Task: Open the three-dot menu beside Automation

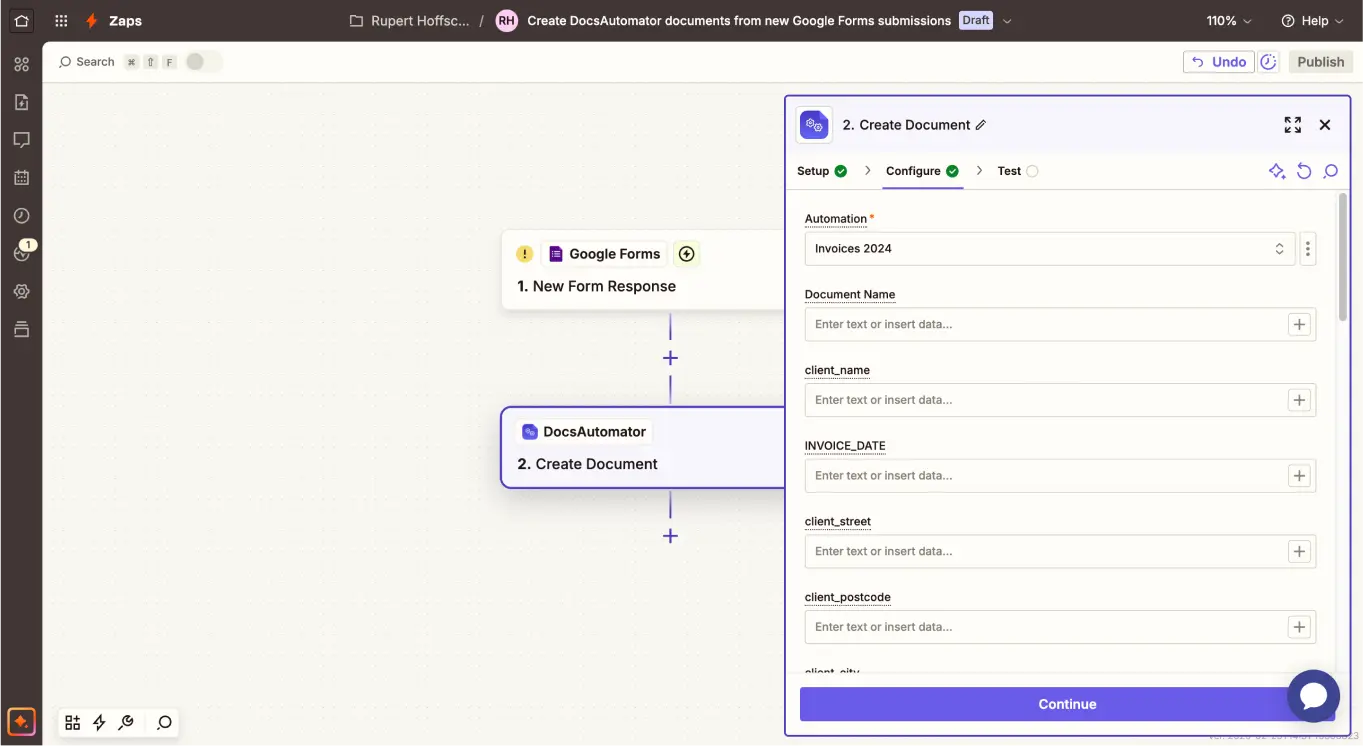Action: (1307, 247)
